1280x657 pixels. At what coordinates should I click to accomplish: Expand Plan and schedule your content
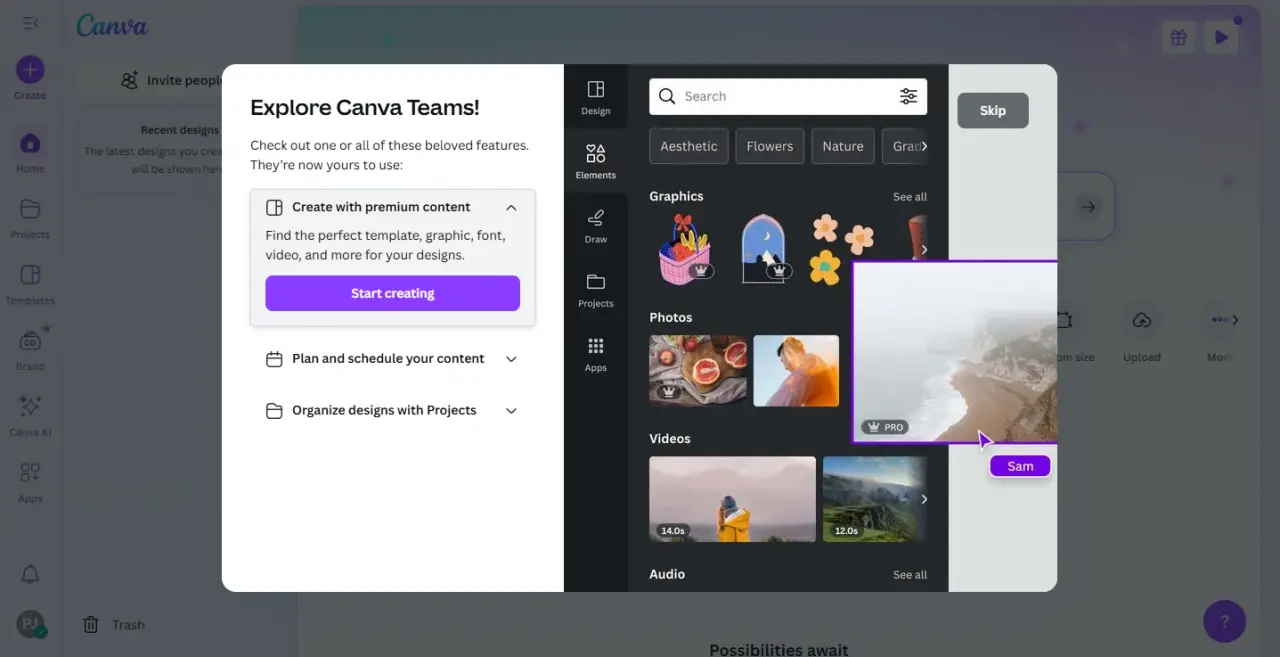(x=392, y=359)
